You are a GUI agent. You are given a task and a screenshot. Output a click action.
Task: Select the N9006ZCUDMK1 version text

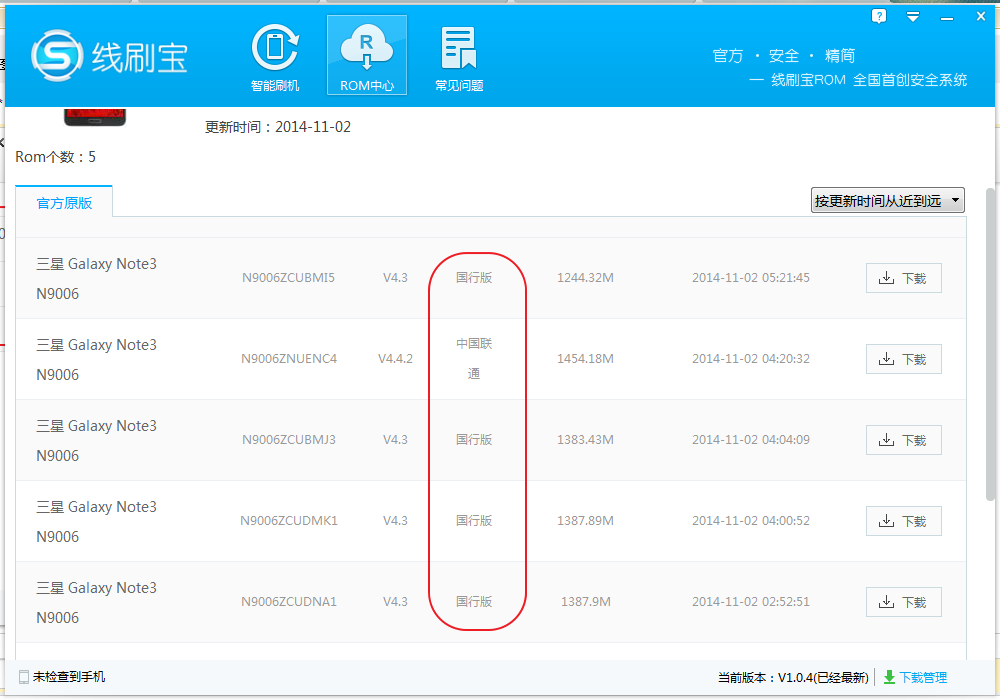tap(289, 521)
